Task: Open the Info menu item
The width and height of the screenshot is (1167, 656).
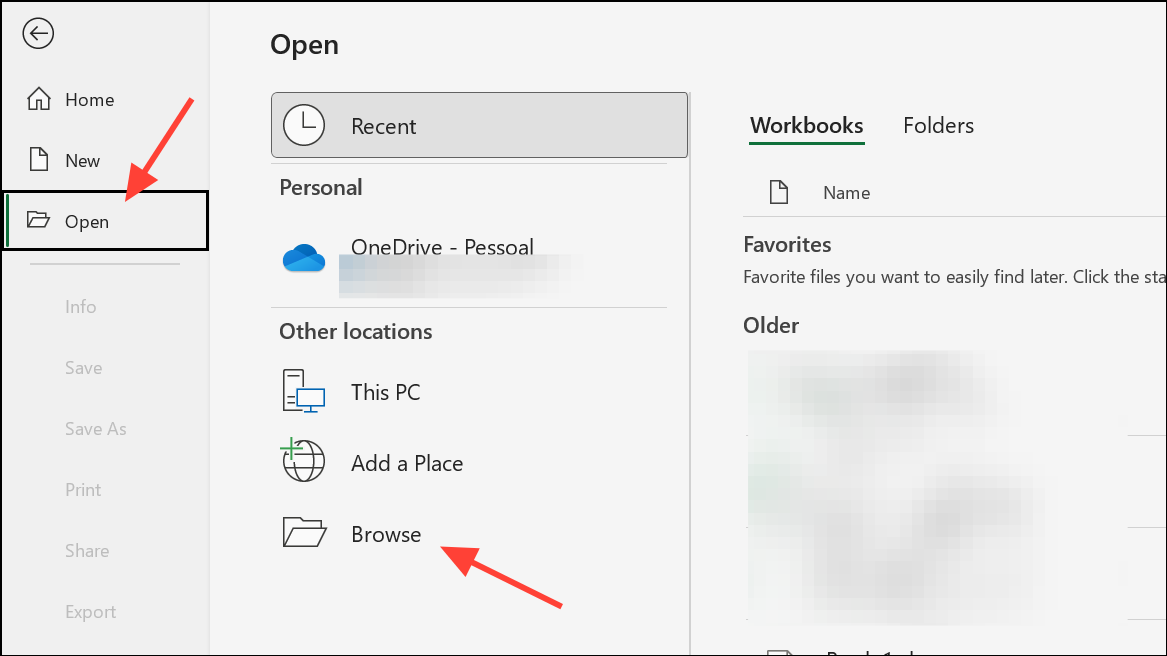Action: pyautogui.click(x=80, y=306)
